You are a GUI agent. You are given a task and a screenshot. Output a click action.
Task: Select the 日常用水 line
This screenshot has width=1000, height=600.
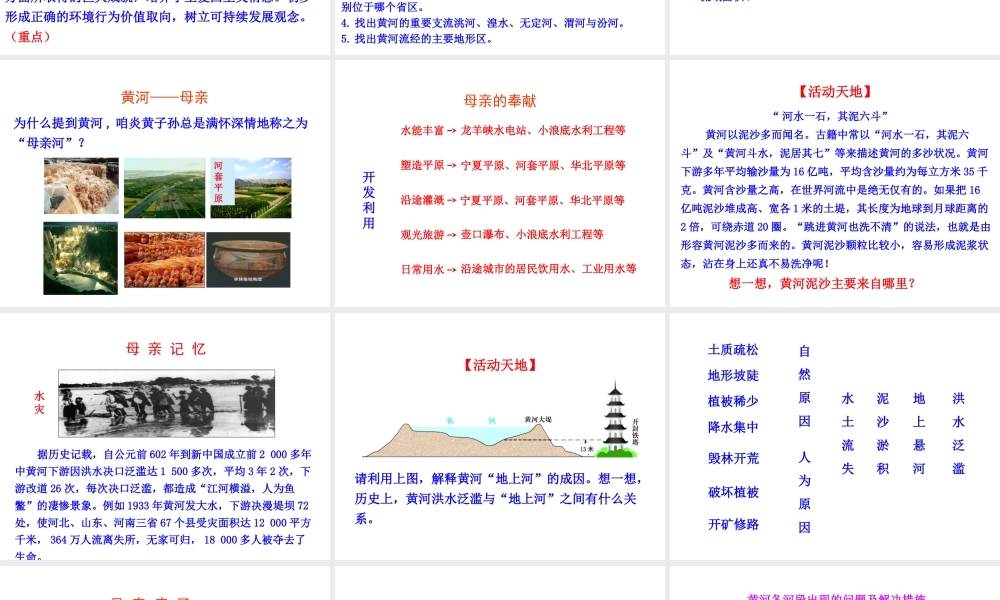pos(518,269)
